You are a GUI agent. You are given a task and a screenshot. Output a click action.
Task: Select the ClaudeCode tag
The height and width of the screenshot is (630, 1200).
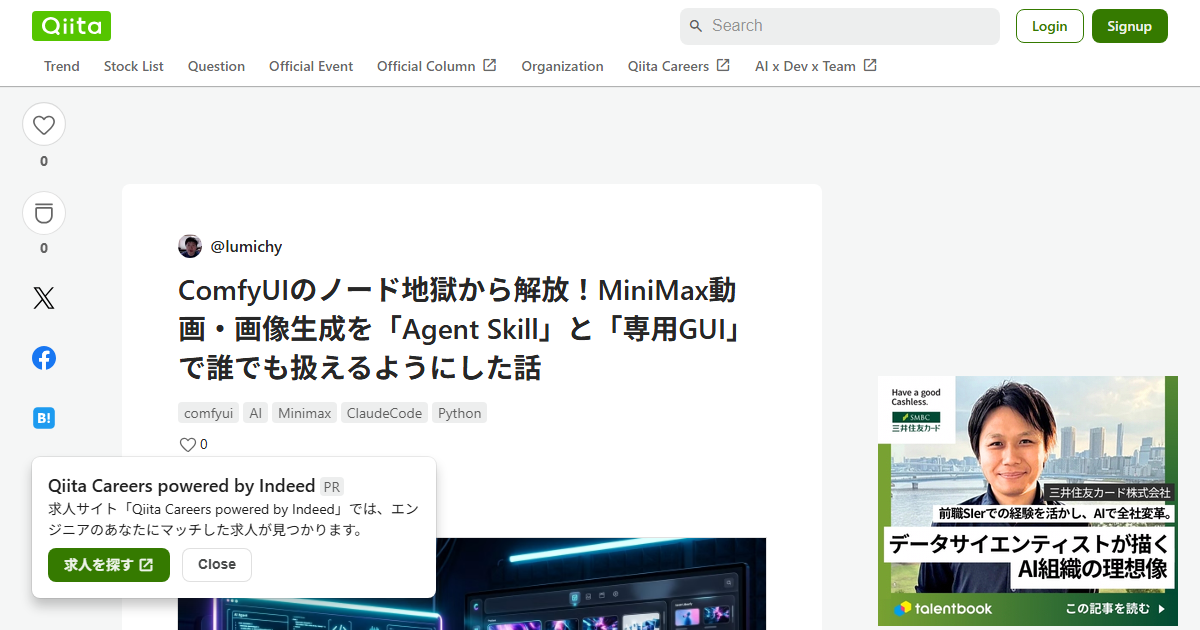pos(384,413)
